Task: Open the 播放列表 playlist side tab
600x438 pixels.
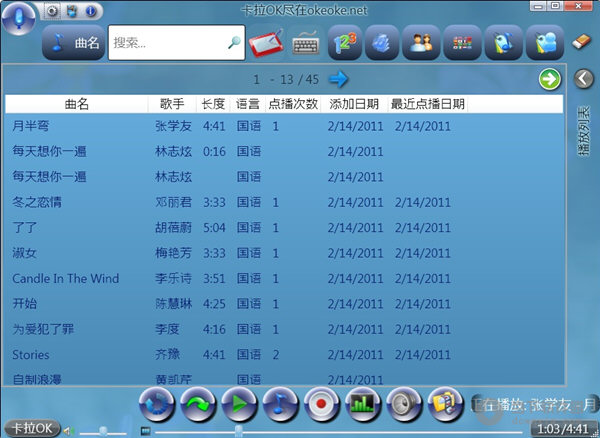Action: 584,131
